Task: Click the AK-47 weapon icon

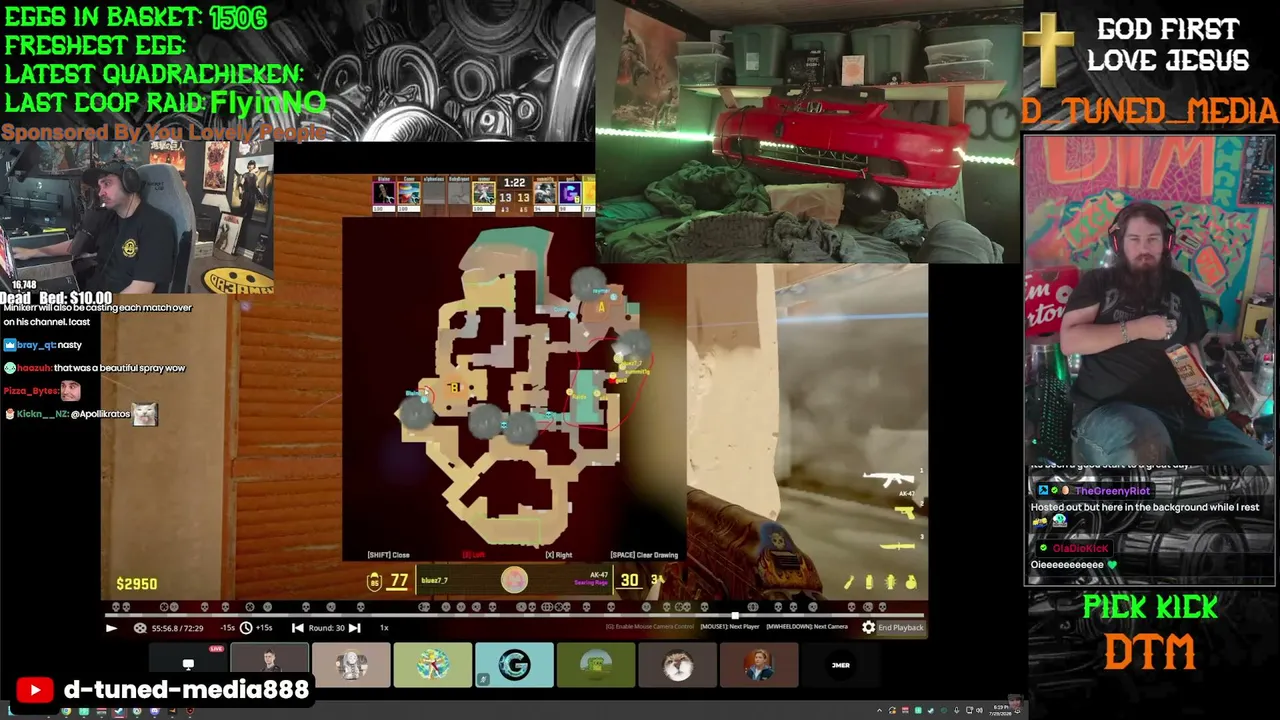Action: pyautogui.click(x=888, y=480)
